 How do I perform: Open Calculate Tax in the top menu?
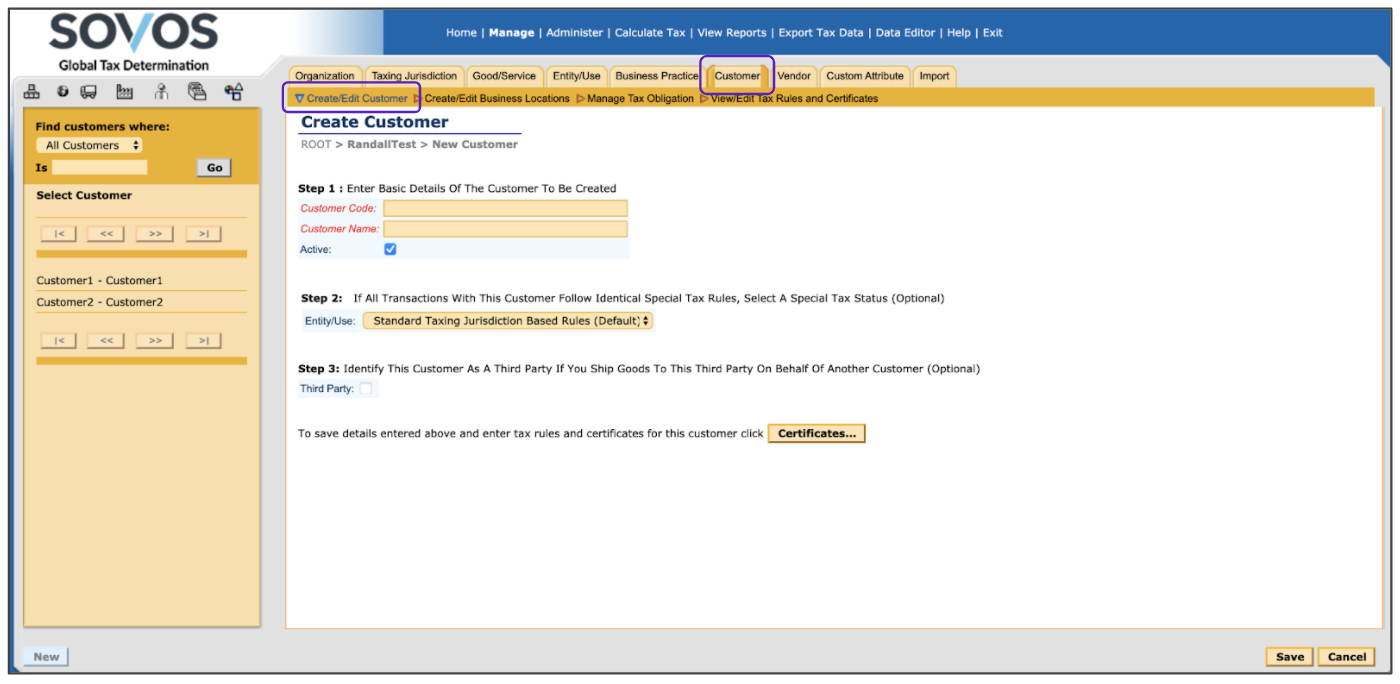[650, 33]
